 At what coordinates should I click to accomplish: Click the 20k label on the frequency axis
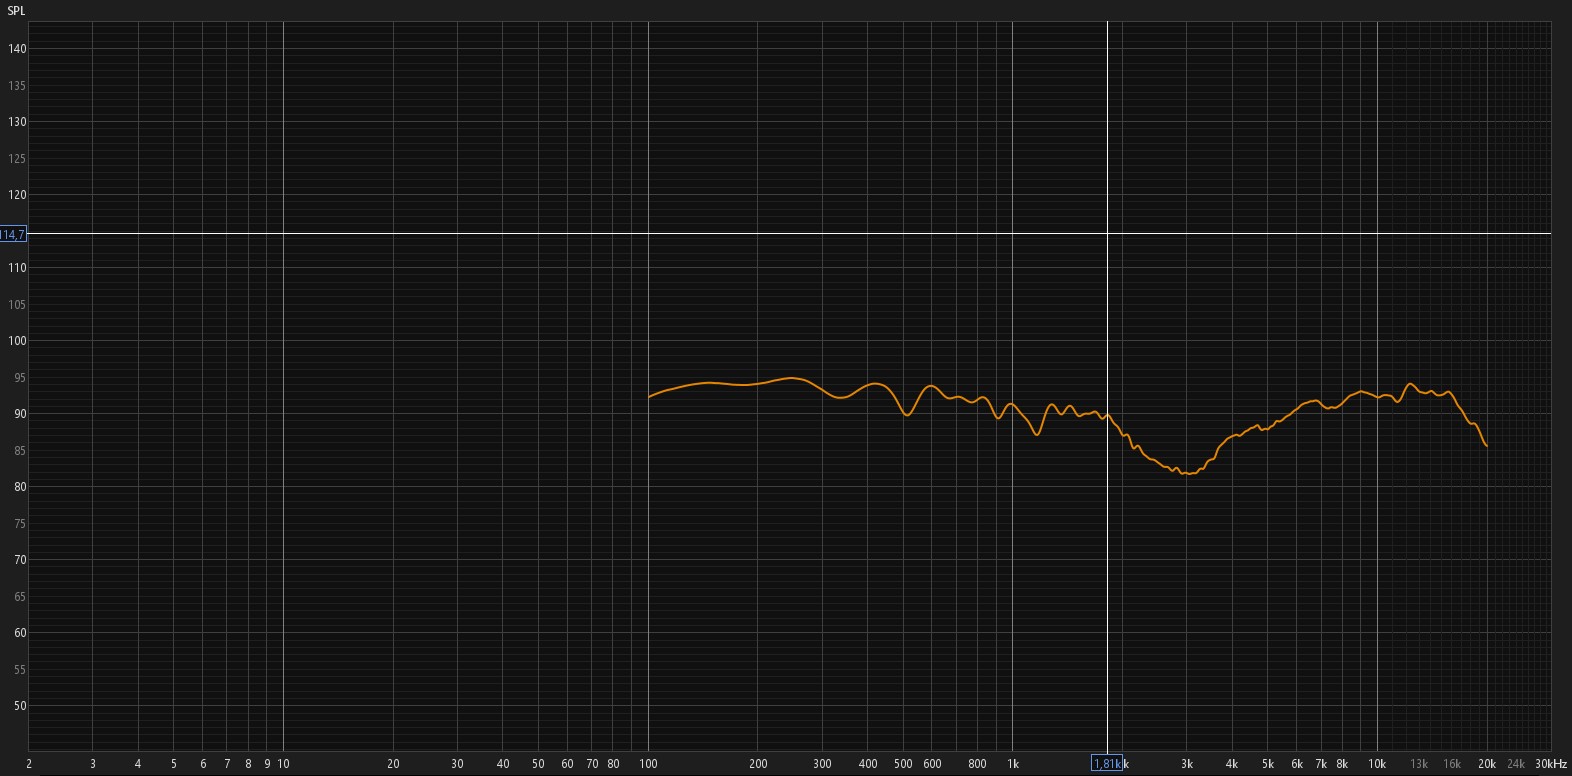1487,764
